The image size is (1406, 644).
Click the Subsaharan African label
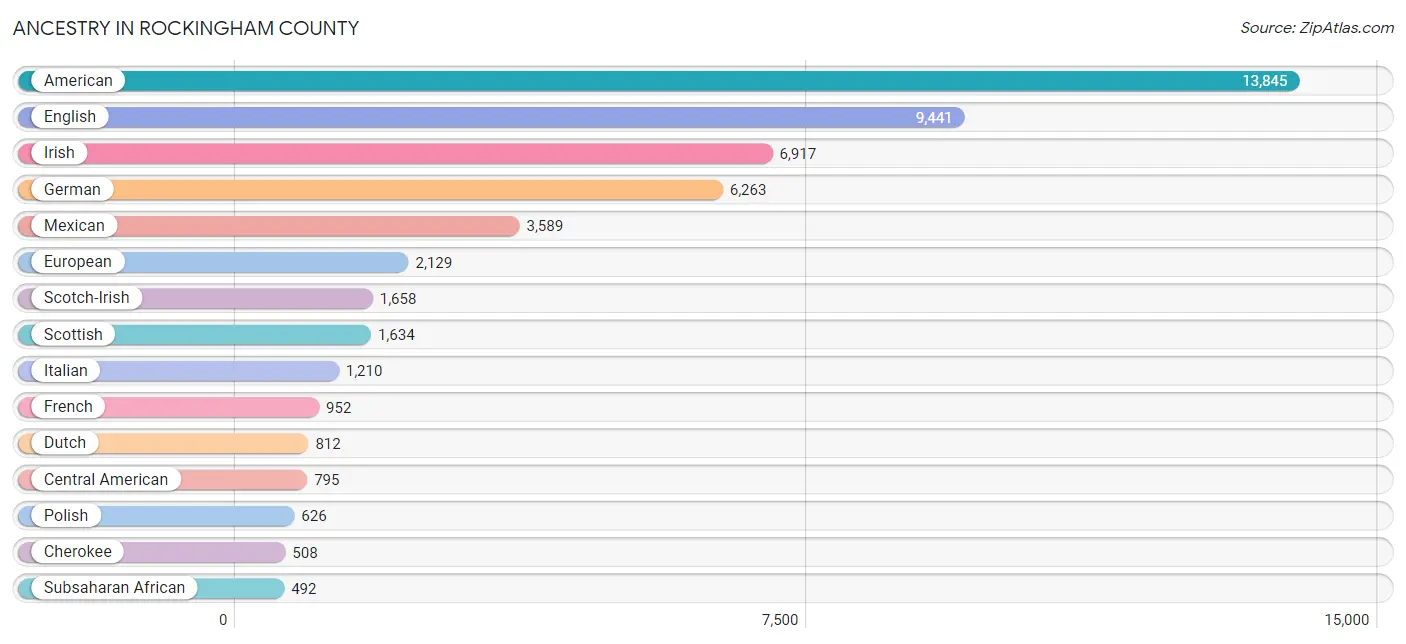114,588
